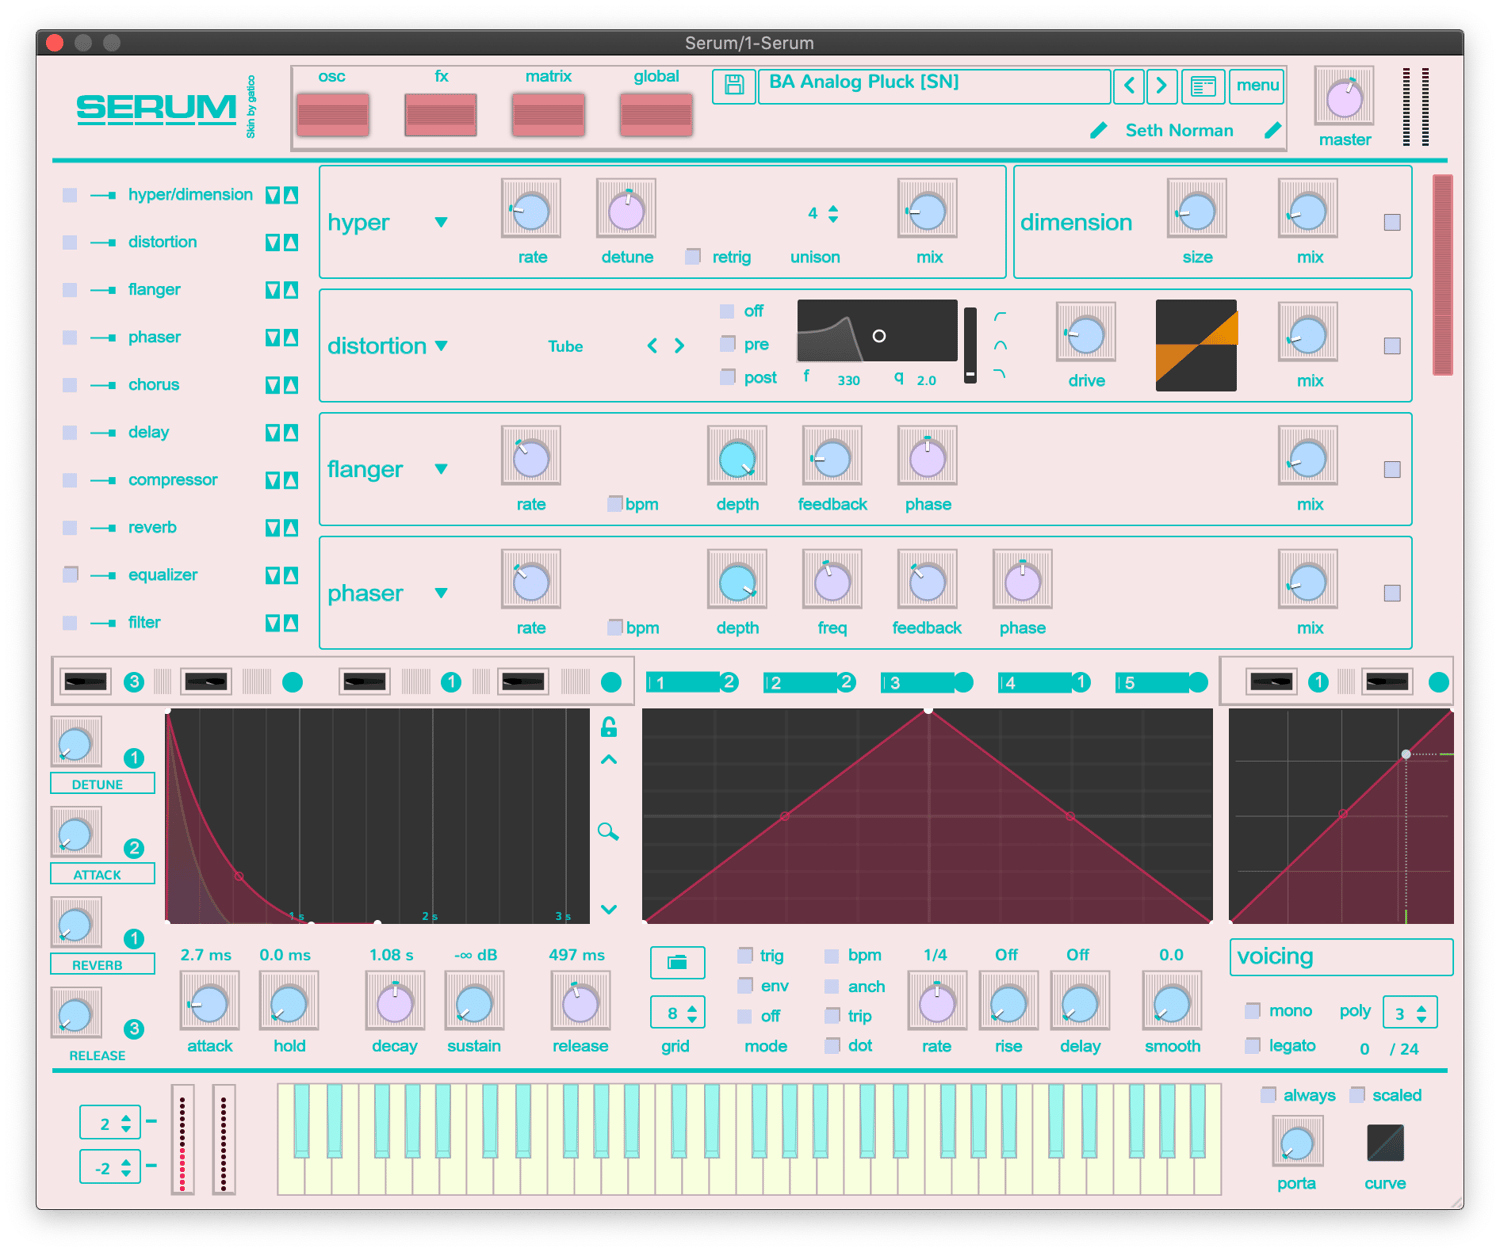
Task: Enable the compressor effect checkbox
Action: click(70, 480)
